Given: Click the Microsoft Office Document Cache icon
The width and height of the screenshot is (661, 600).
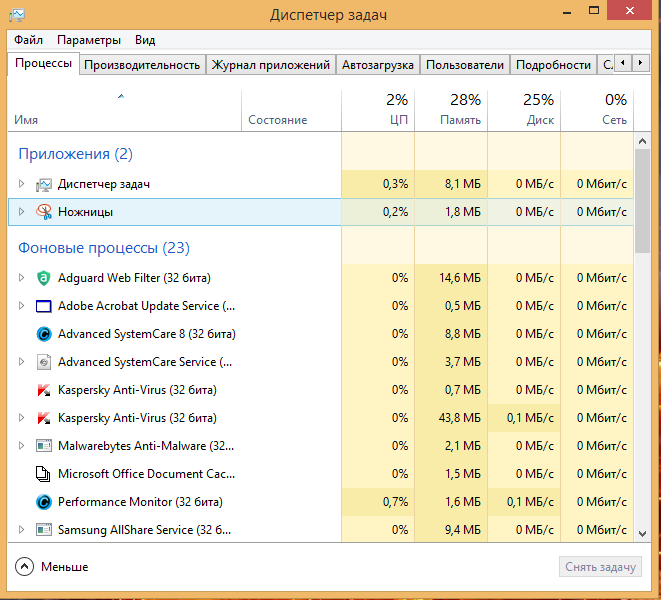Looking at the screenshot, I should (43, 474).
